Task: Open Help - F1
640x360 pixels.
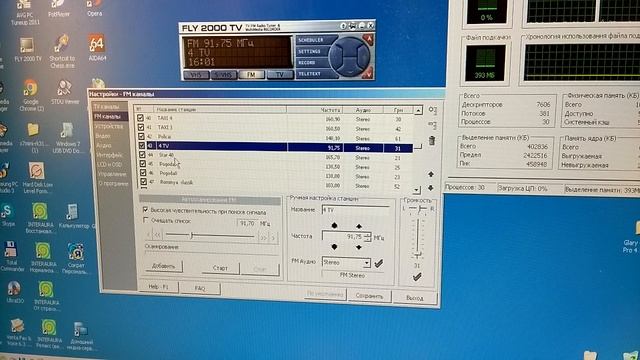Action: [x=158, y=287]
